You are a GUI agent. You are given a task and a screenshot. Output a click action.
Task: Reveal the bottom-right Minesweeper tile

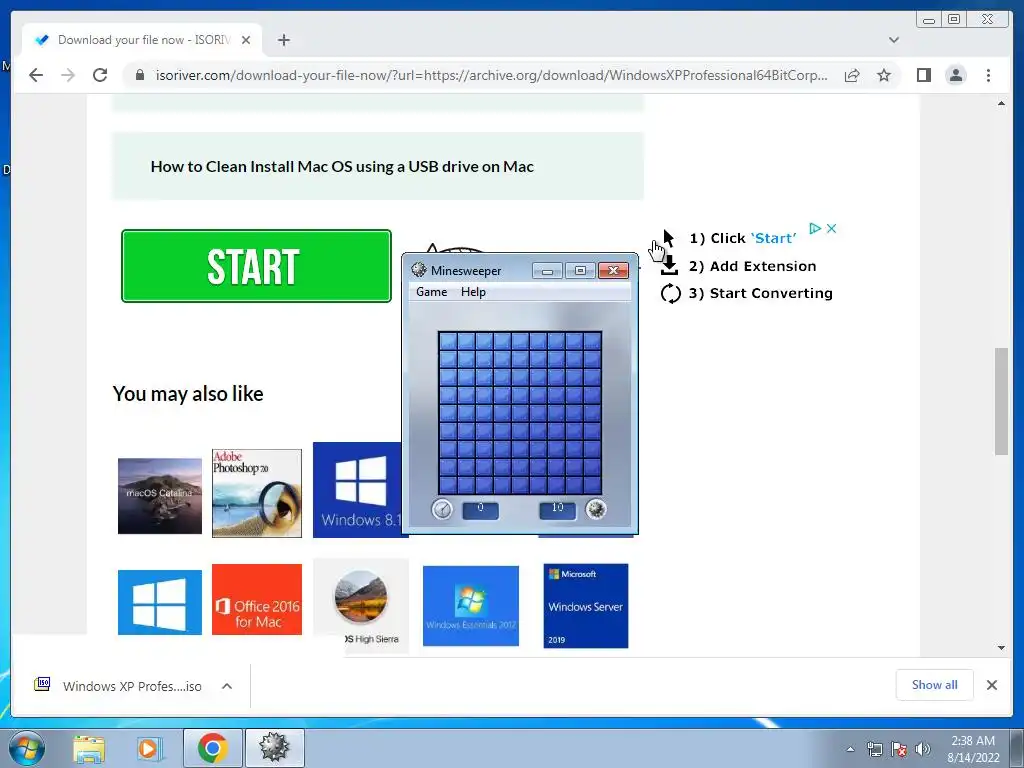tap(592, 485)
